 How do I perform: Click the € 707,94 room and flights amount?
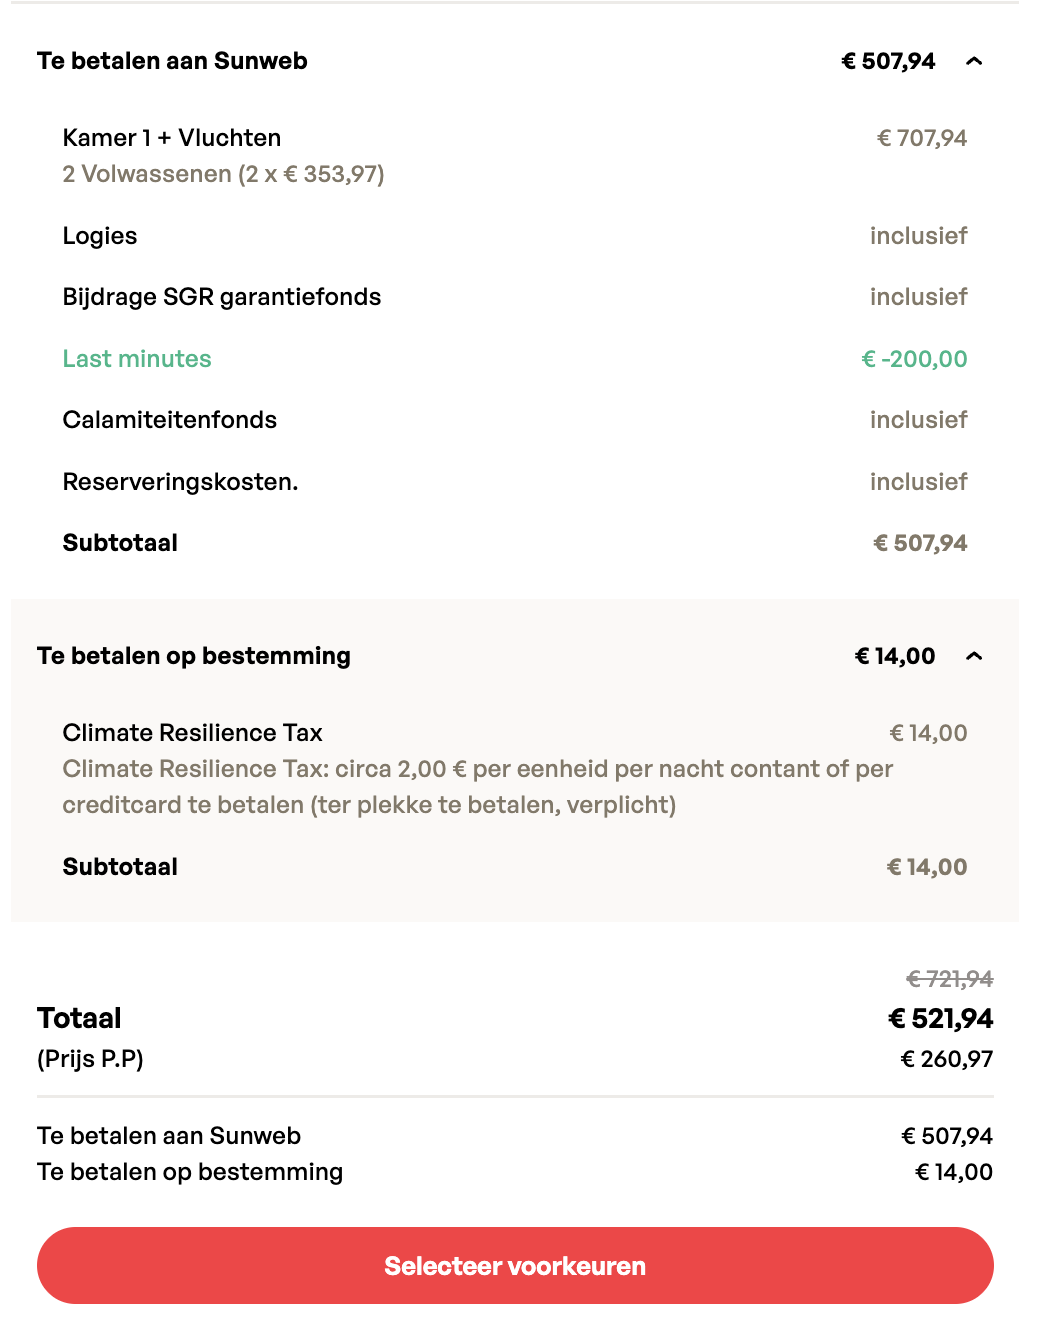click(x=921, y=138)
